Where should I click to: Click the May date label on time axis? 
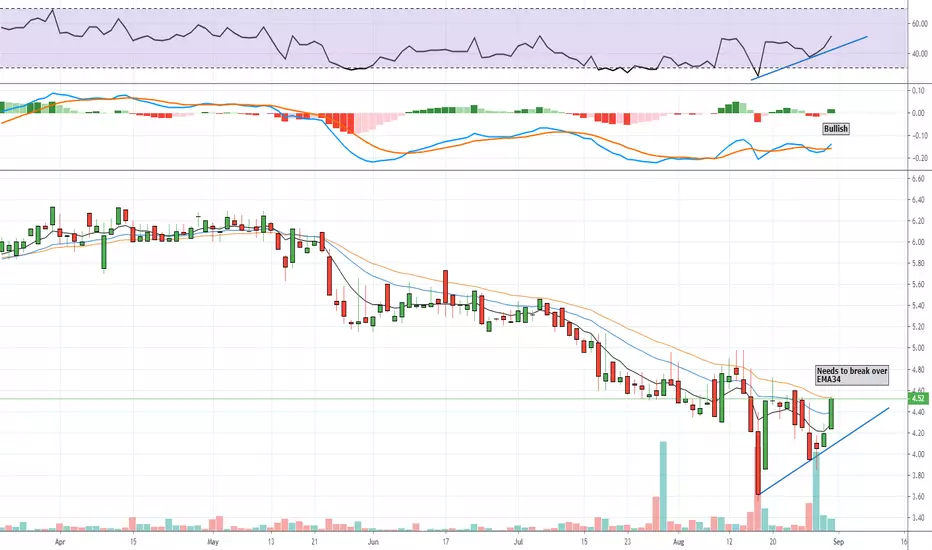click(x=213, y=542)
